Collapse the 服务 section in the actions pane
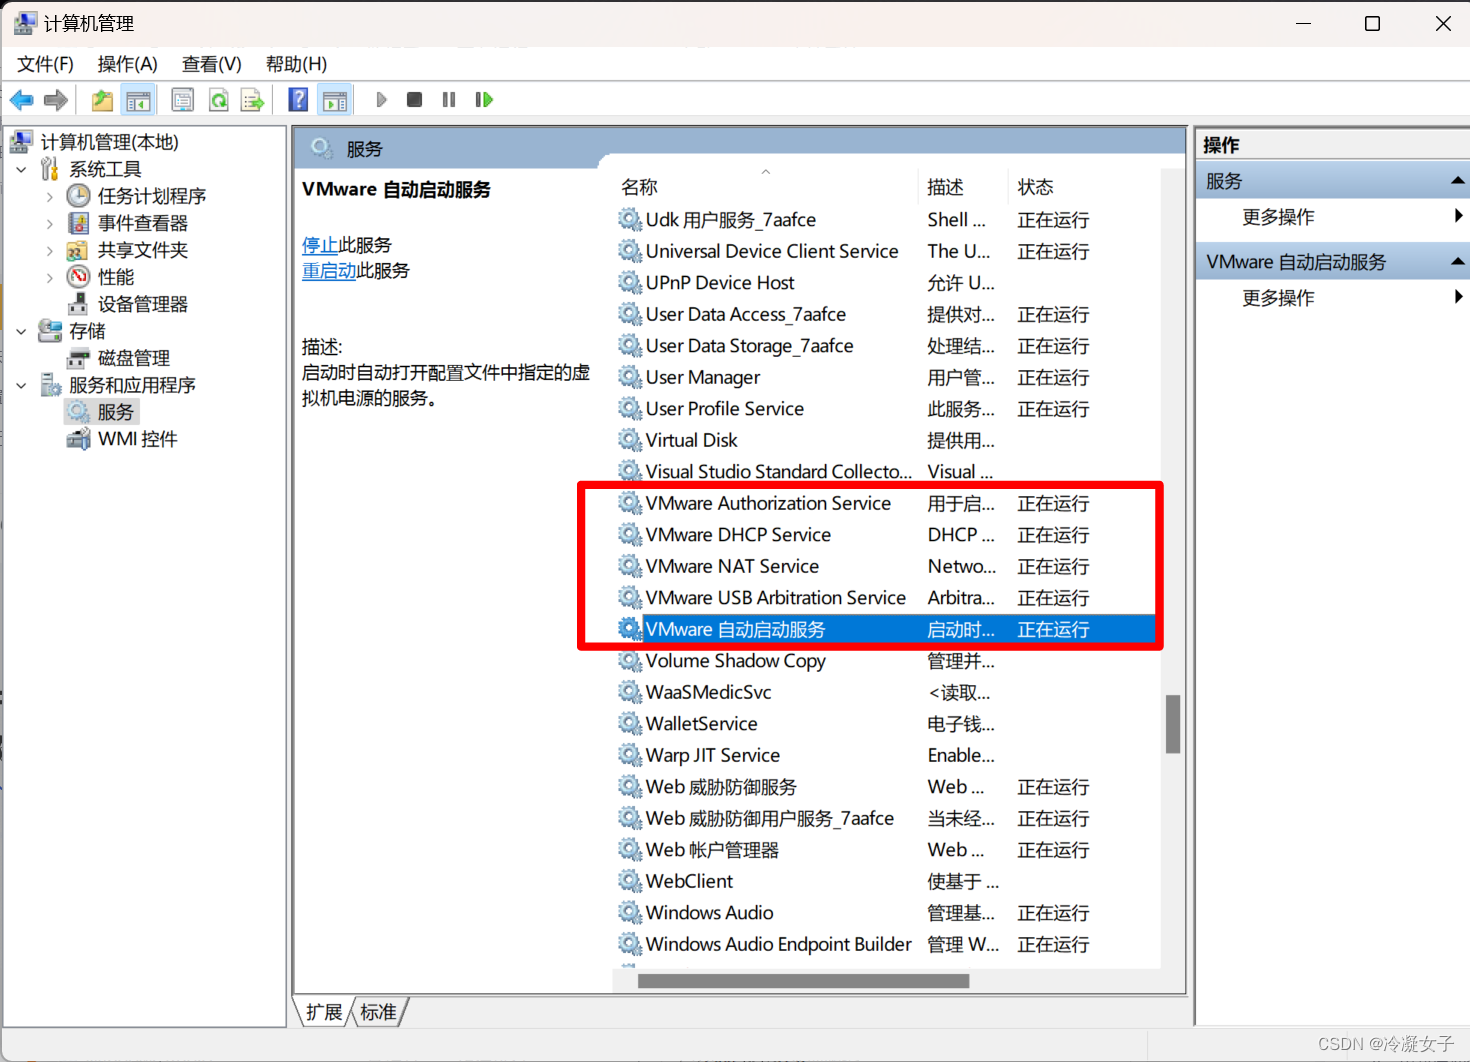 (1457, 181)
